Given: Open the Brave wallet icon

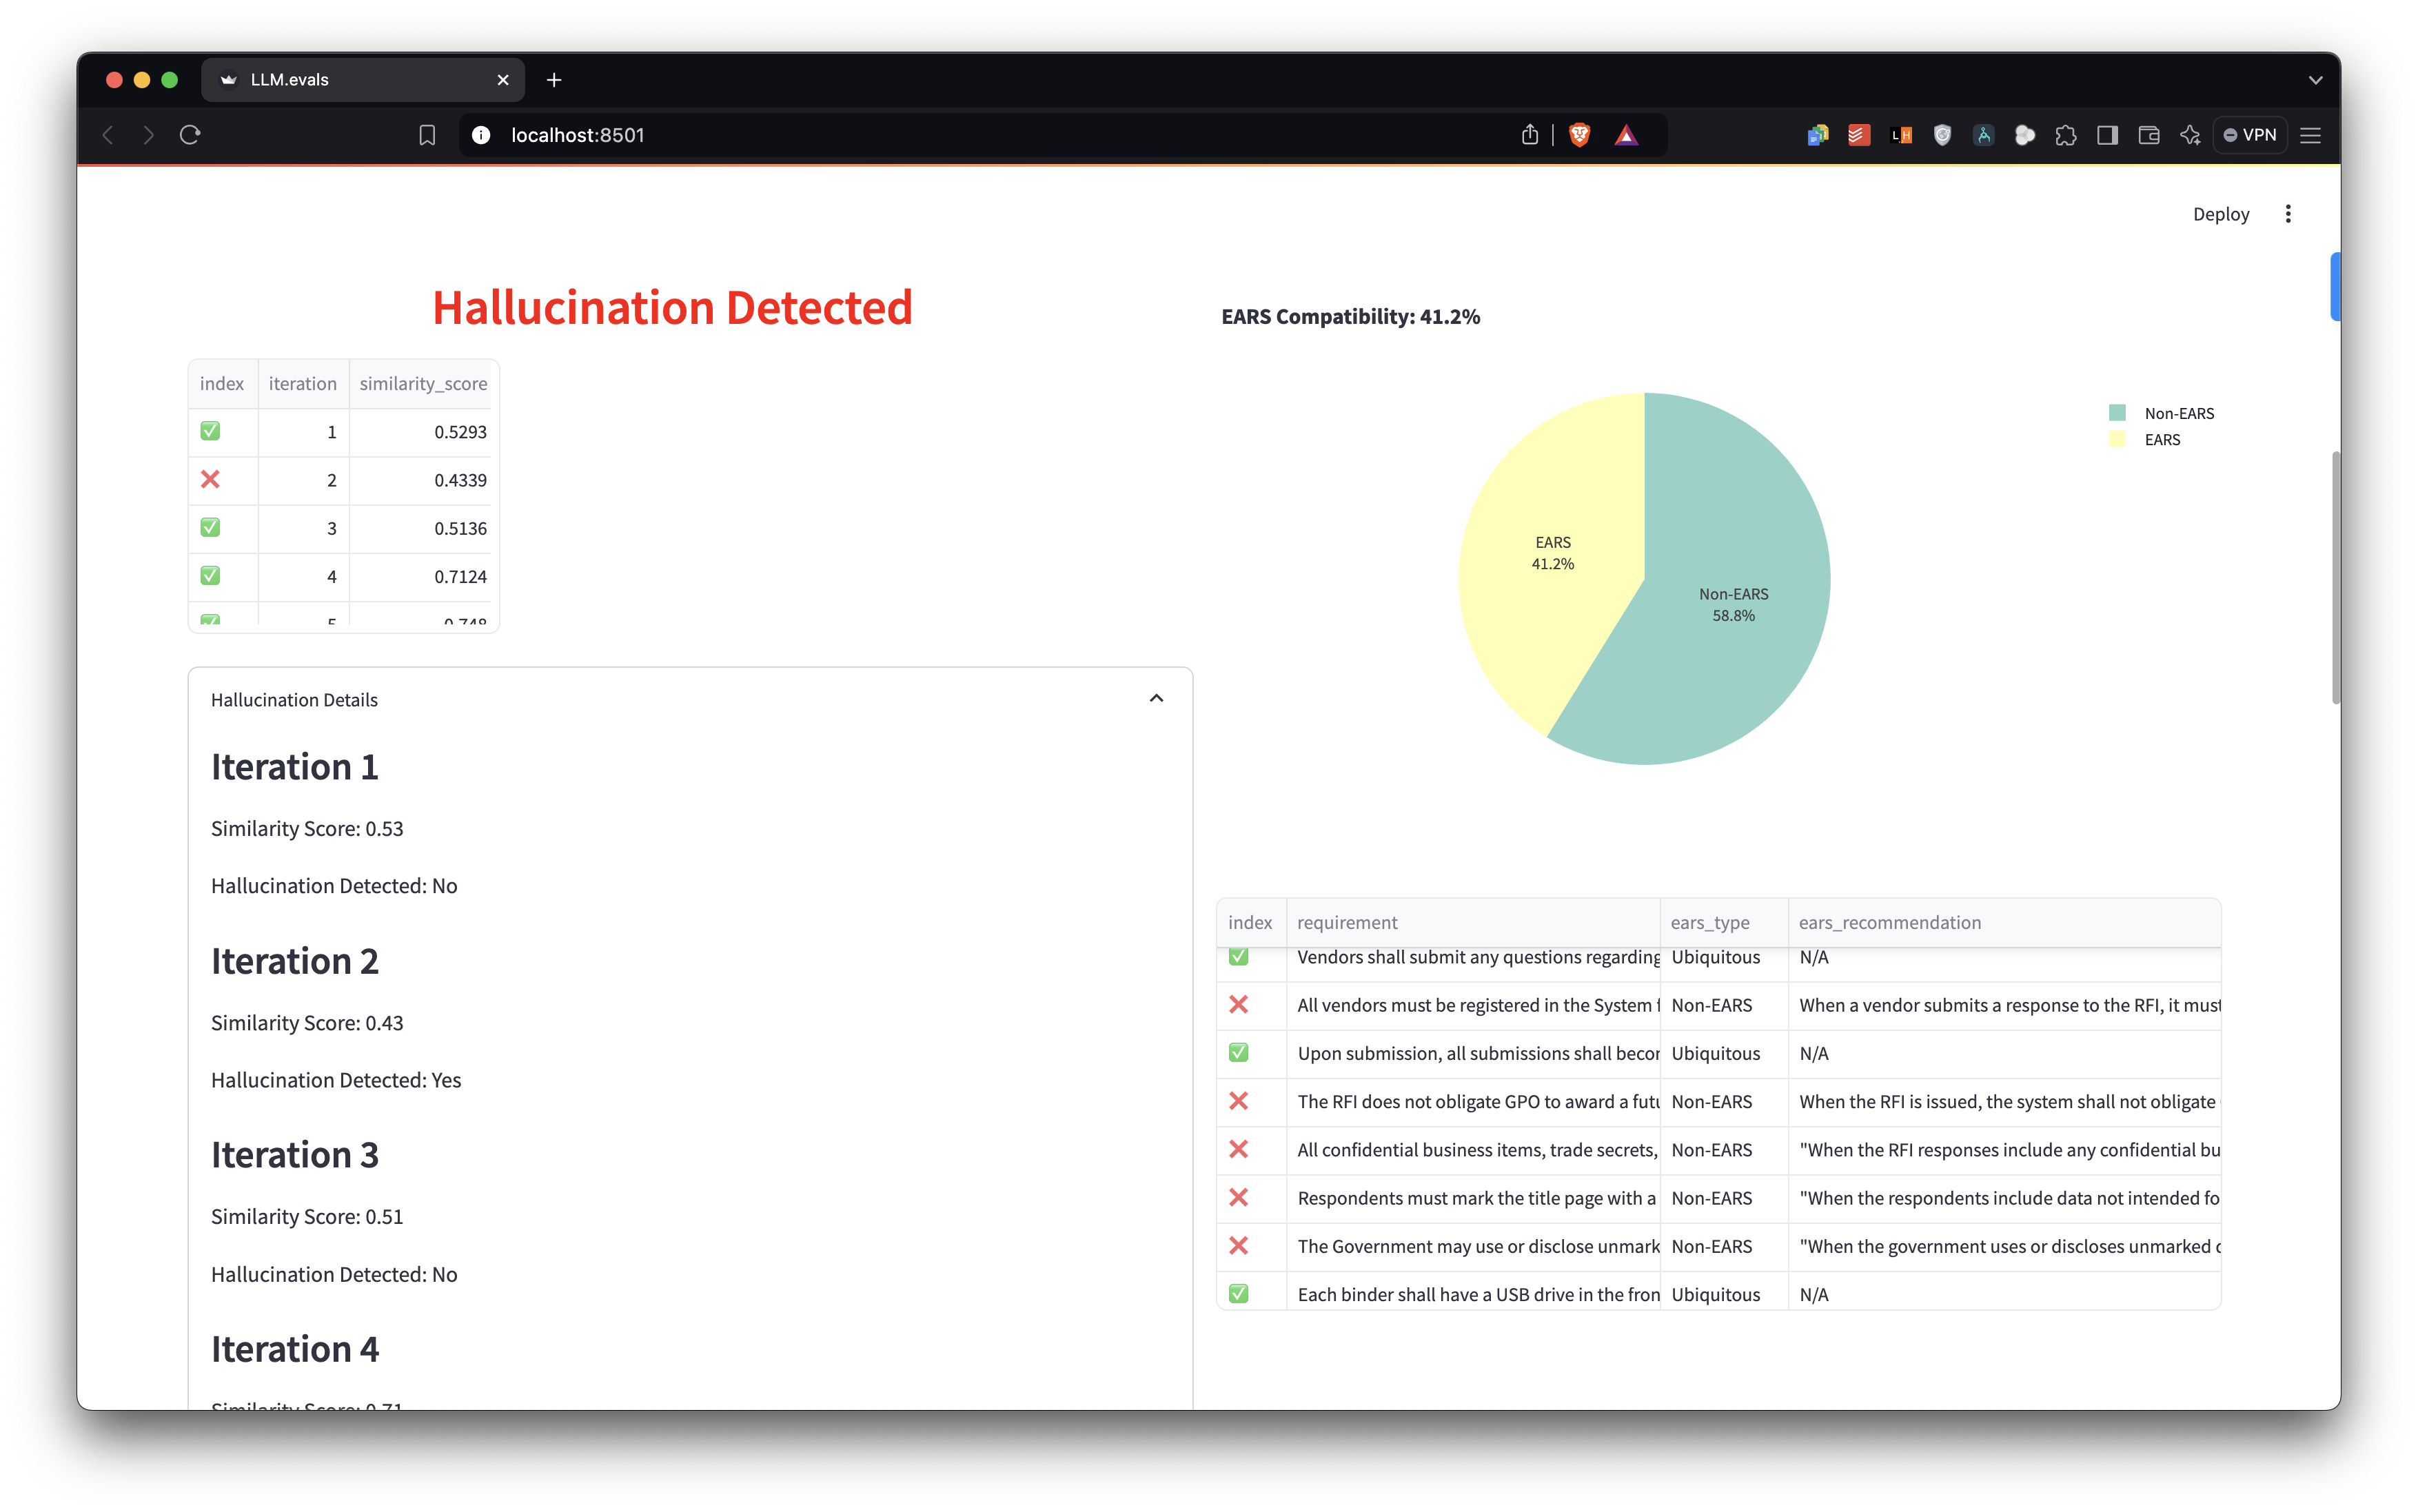Looking at the screenshot, I should [x=2148, y=135].
